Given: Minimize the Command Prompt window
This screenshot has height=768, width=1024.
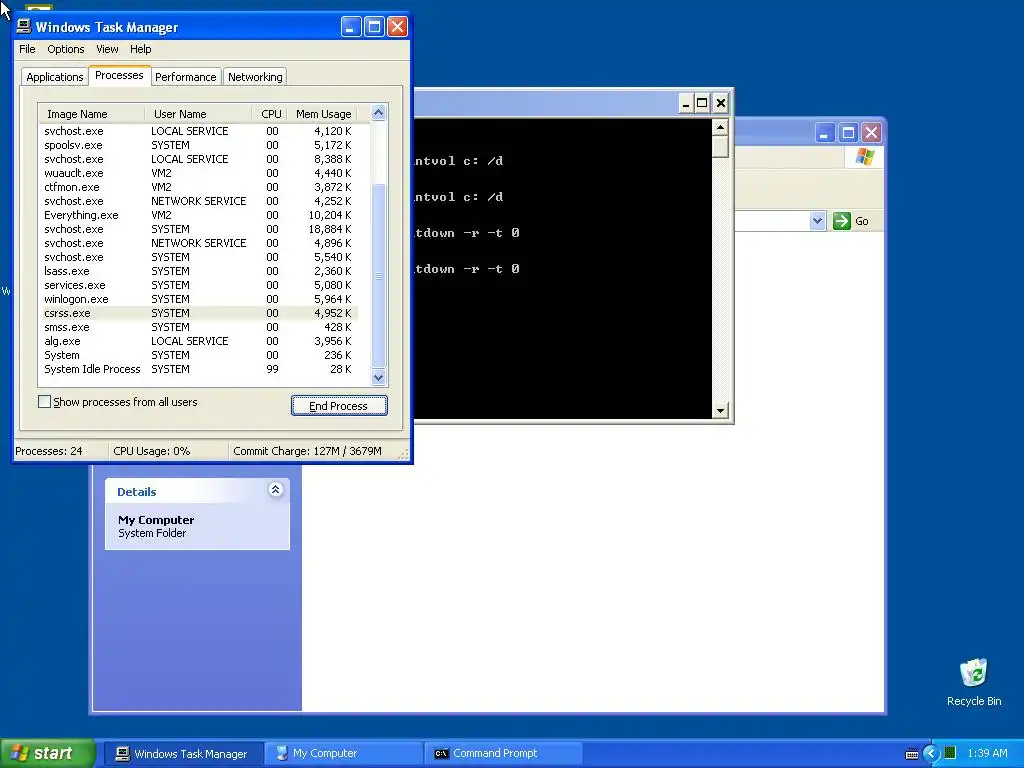Looking at the screenshot, I should click(686, 103).
